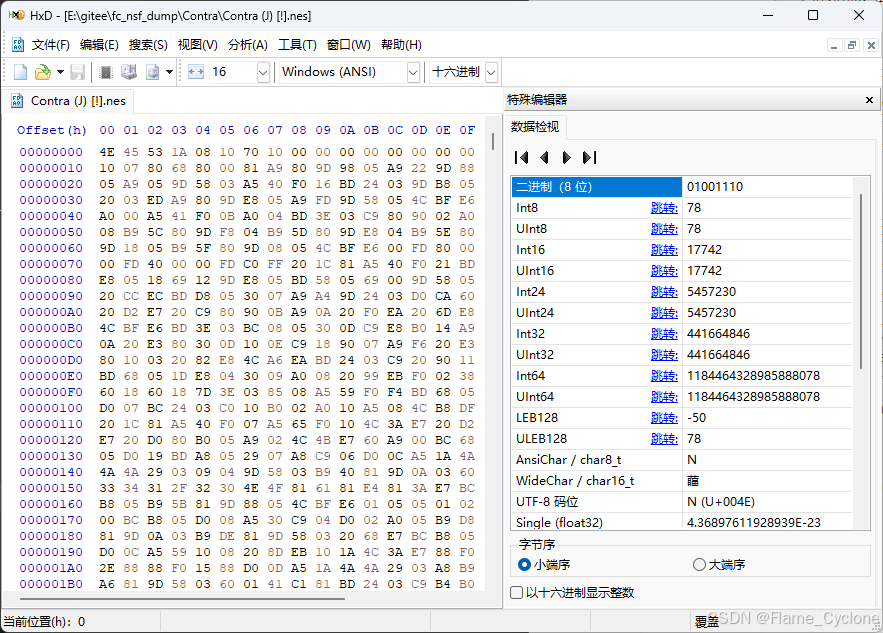Open the 编辑(E) menu
Viewport: 883px width, 633px height.
(99, 45)
